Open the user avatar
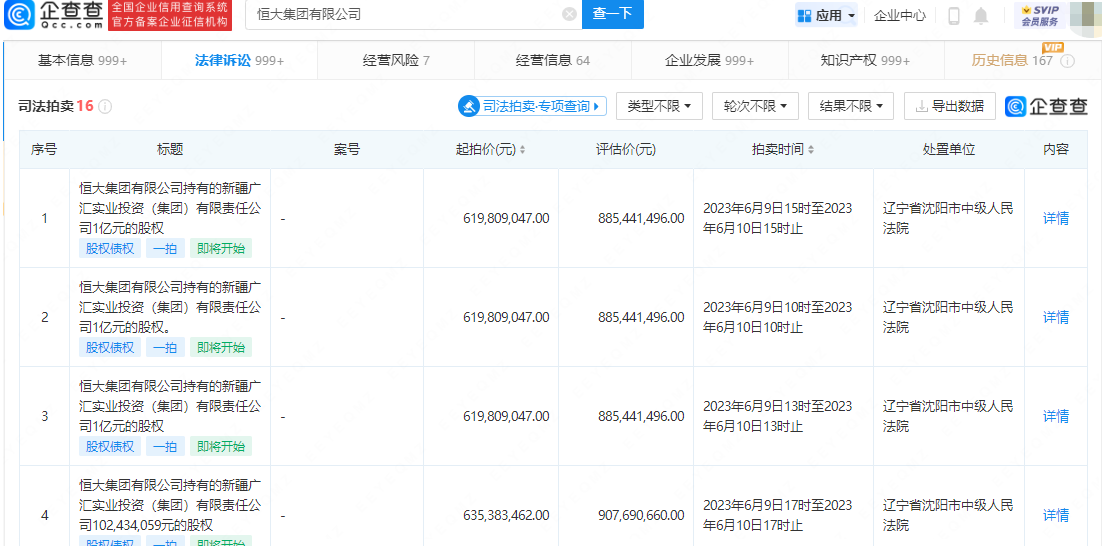 click(x=1087, y=16)
